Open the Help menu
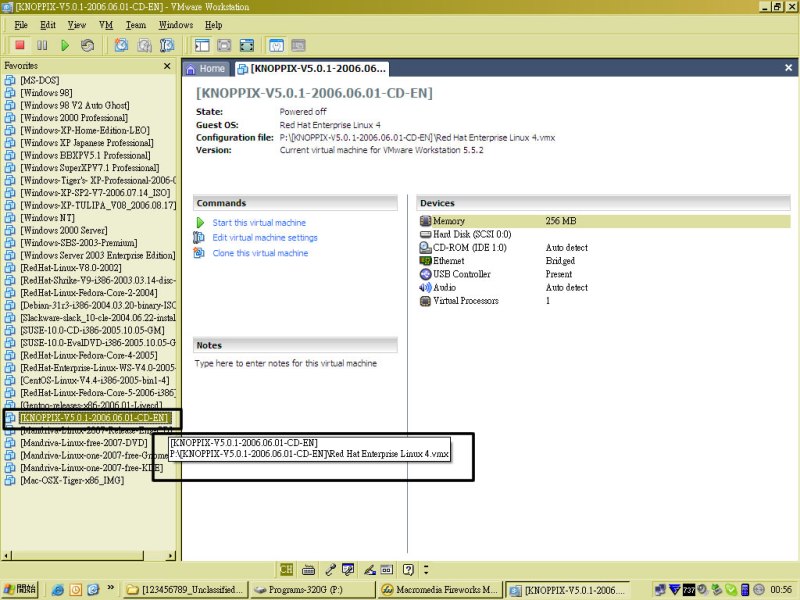Image resolution: width=800 pixels, height=600 pixels. (x=213, y=25)
